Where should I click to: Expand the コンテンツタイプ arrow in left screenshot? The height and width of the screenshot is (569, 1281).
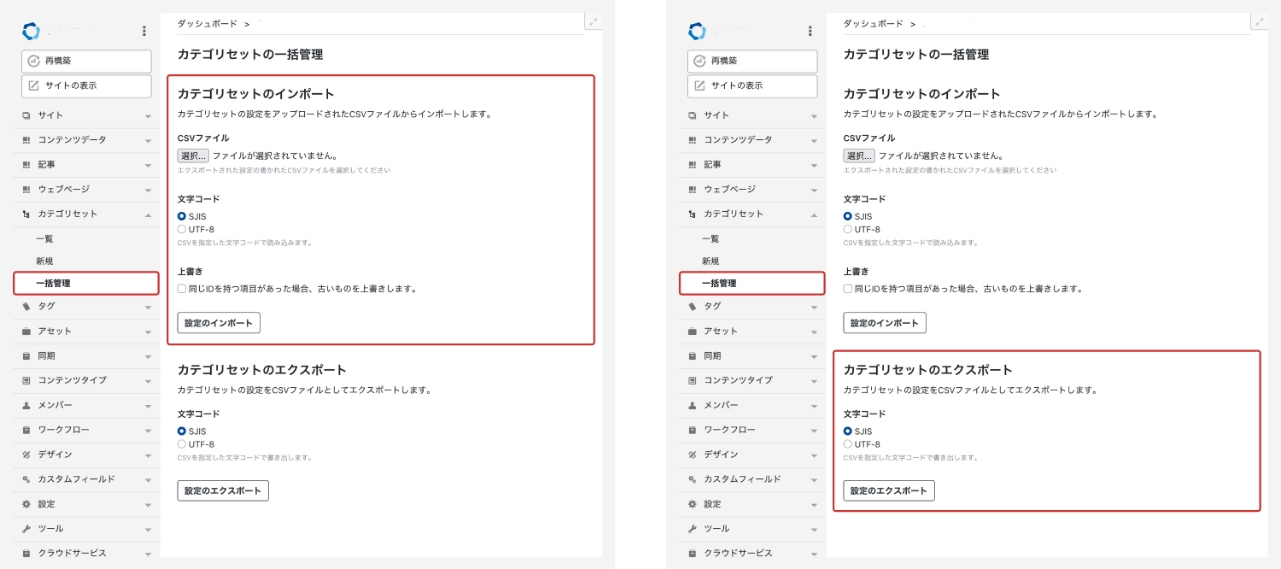tap(148, 381)
